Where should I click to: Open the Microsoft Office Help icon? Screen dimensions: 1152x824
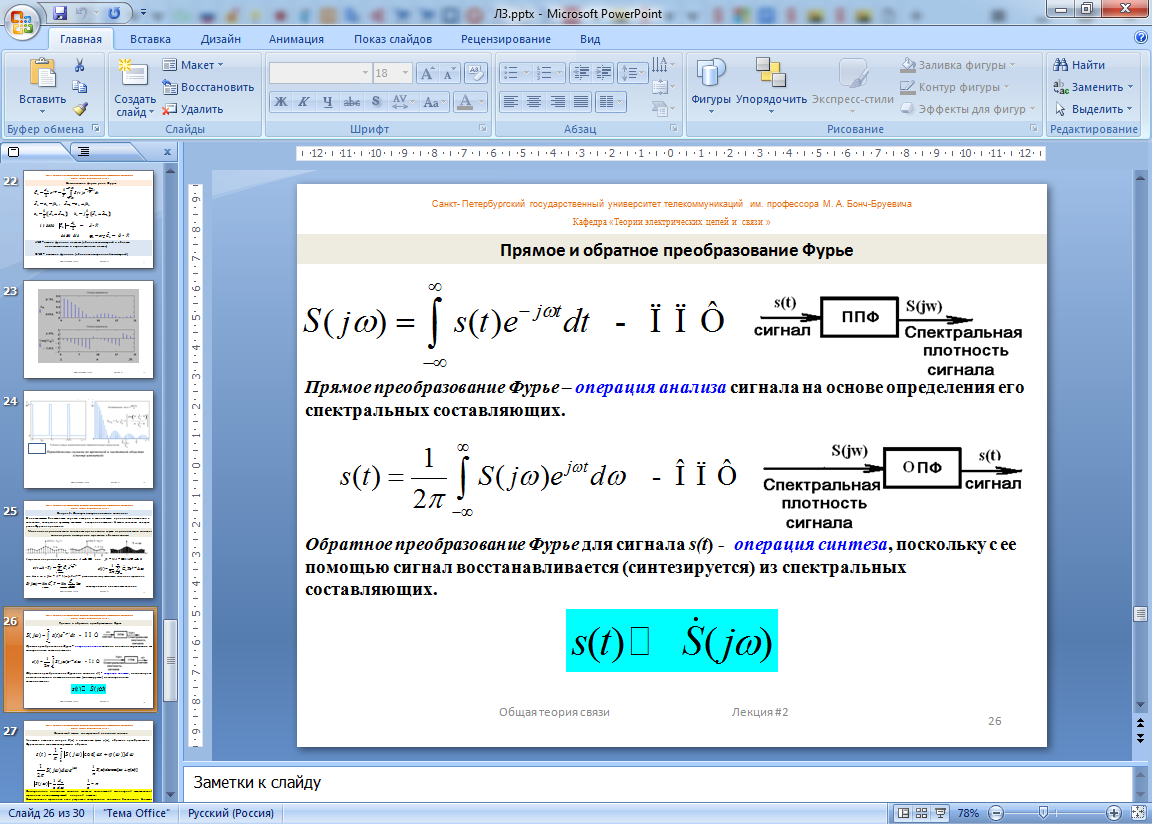point(1141,38)
